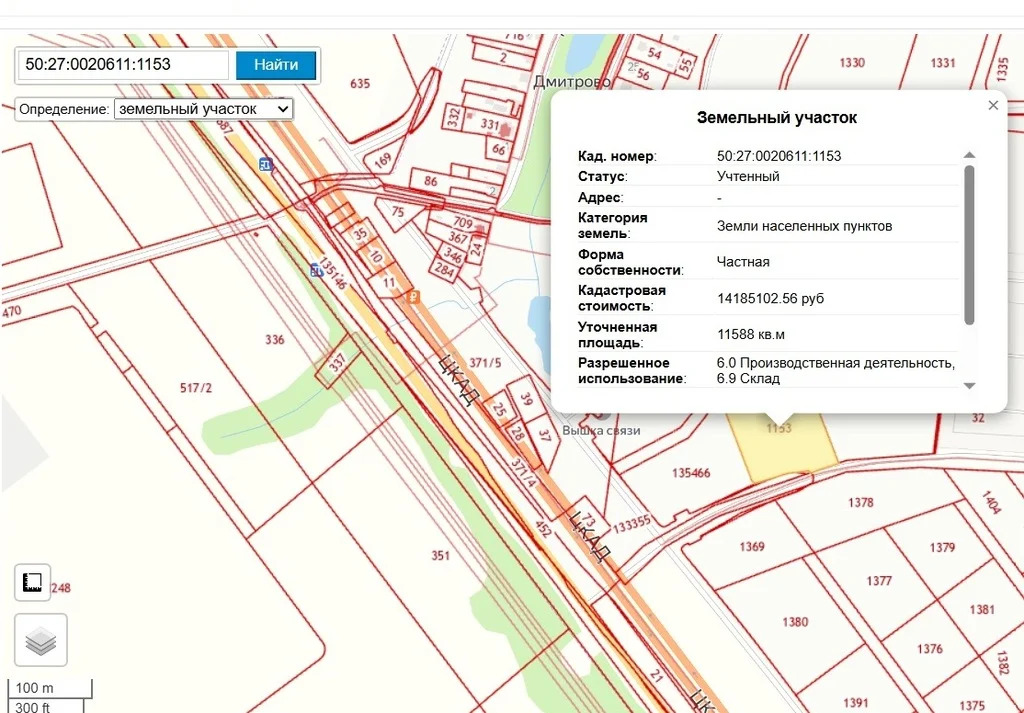Click blue fuel station icon below the dropdown
The width and height of the screenshot is (1024, 713).
coord(265,165)
